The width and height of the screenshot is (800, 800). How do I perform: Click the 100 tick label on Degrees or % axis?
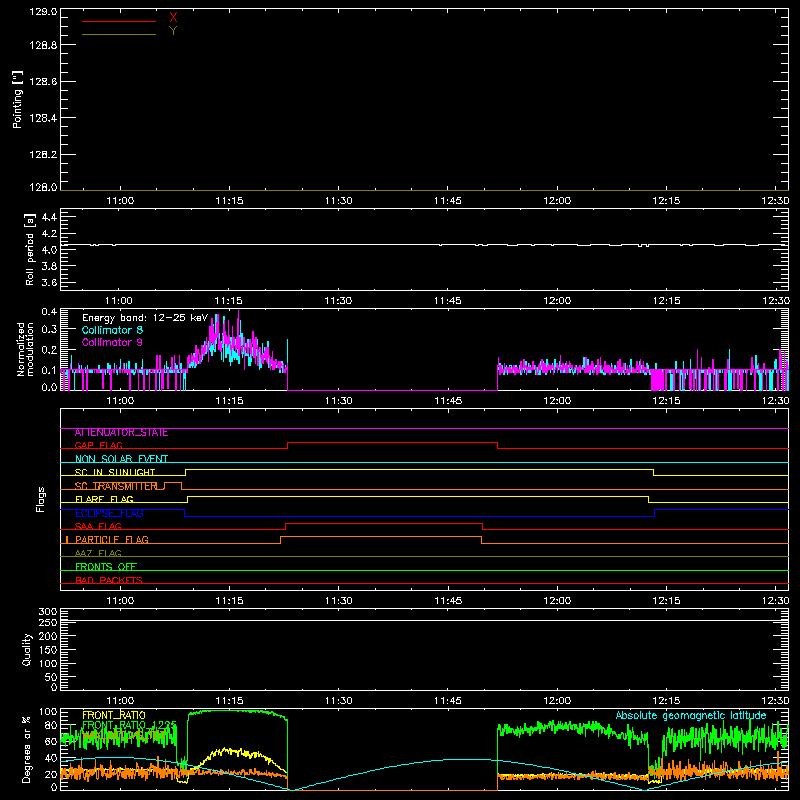point(47,712)
